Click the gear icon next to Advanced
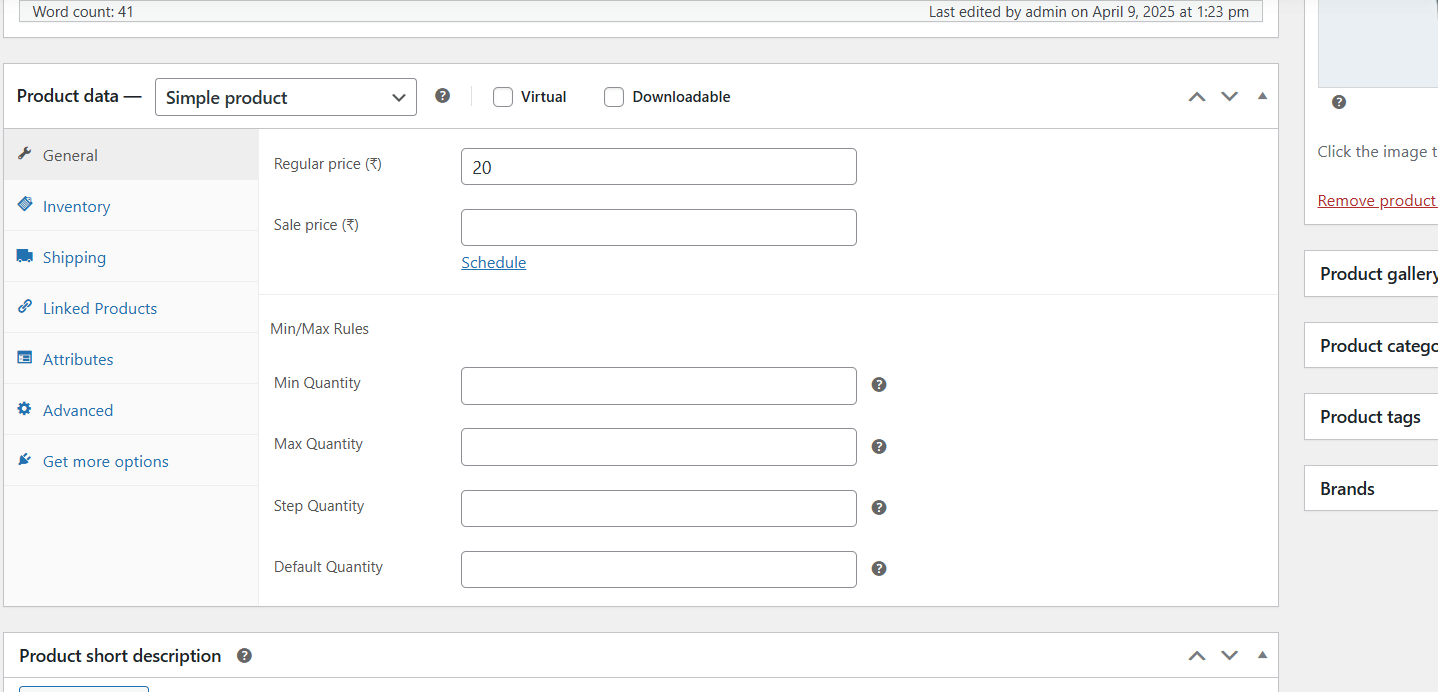The height and width of the screenshot is (692, 1438). point(24,408)
